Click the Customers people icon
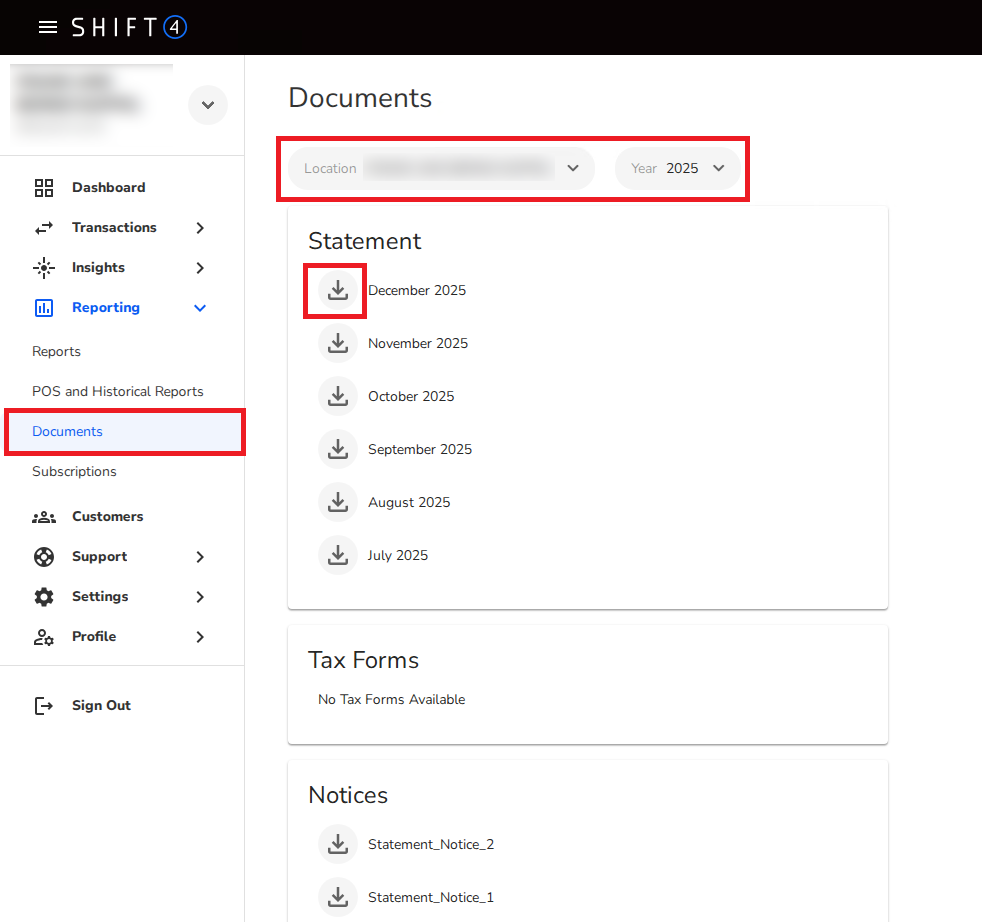The height and width of the screenshot is (922, 982). pos(44,517)
